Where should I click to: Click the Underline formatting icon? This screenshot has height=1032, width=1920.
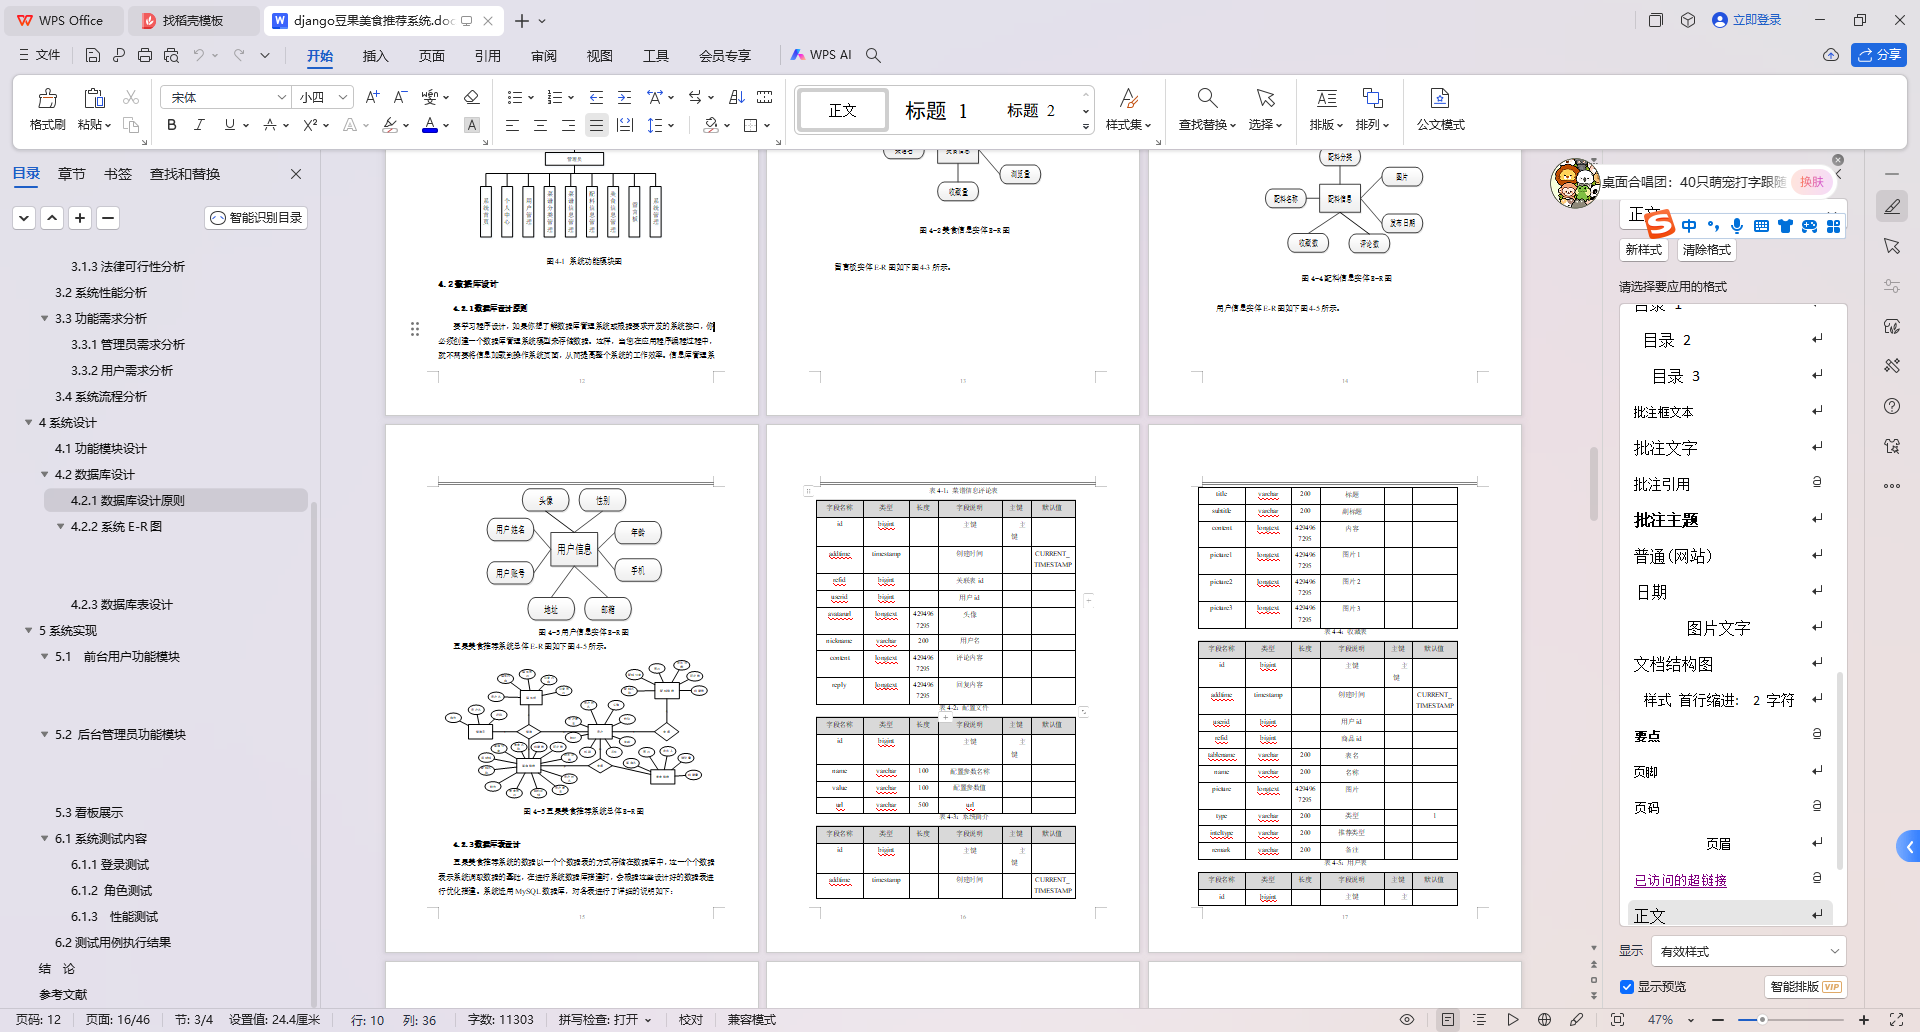point(230,125)
